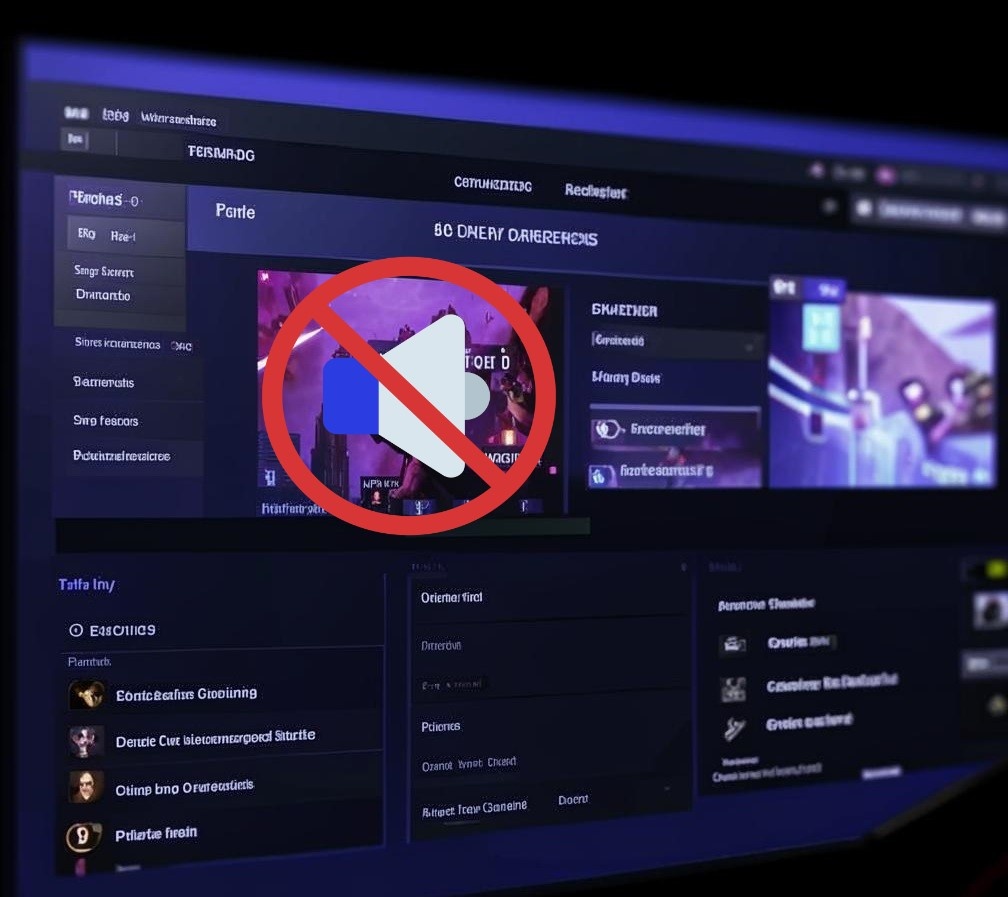
Task: Click the icon beside the long middle row in right panel
Action: point(733,689)
